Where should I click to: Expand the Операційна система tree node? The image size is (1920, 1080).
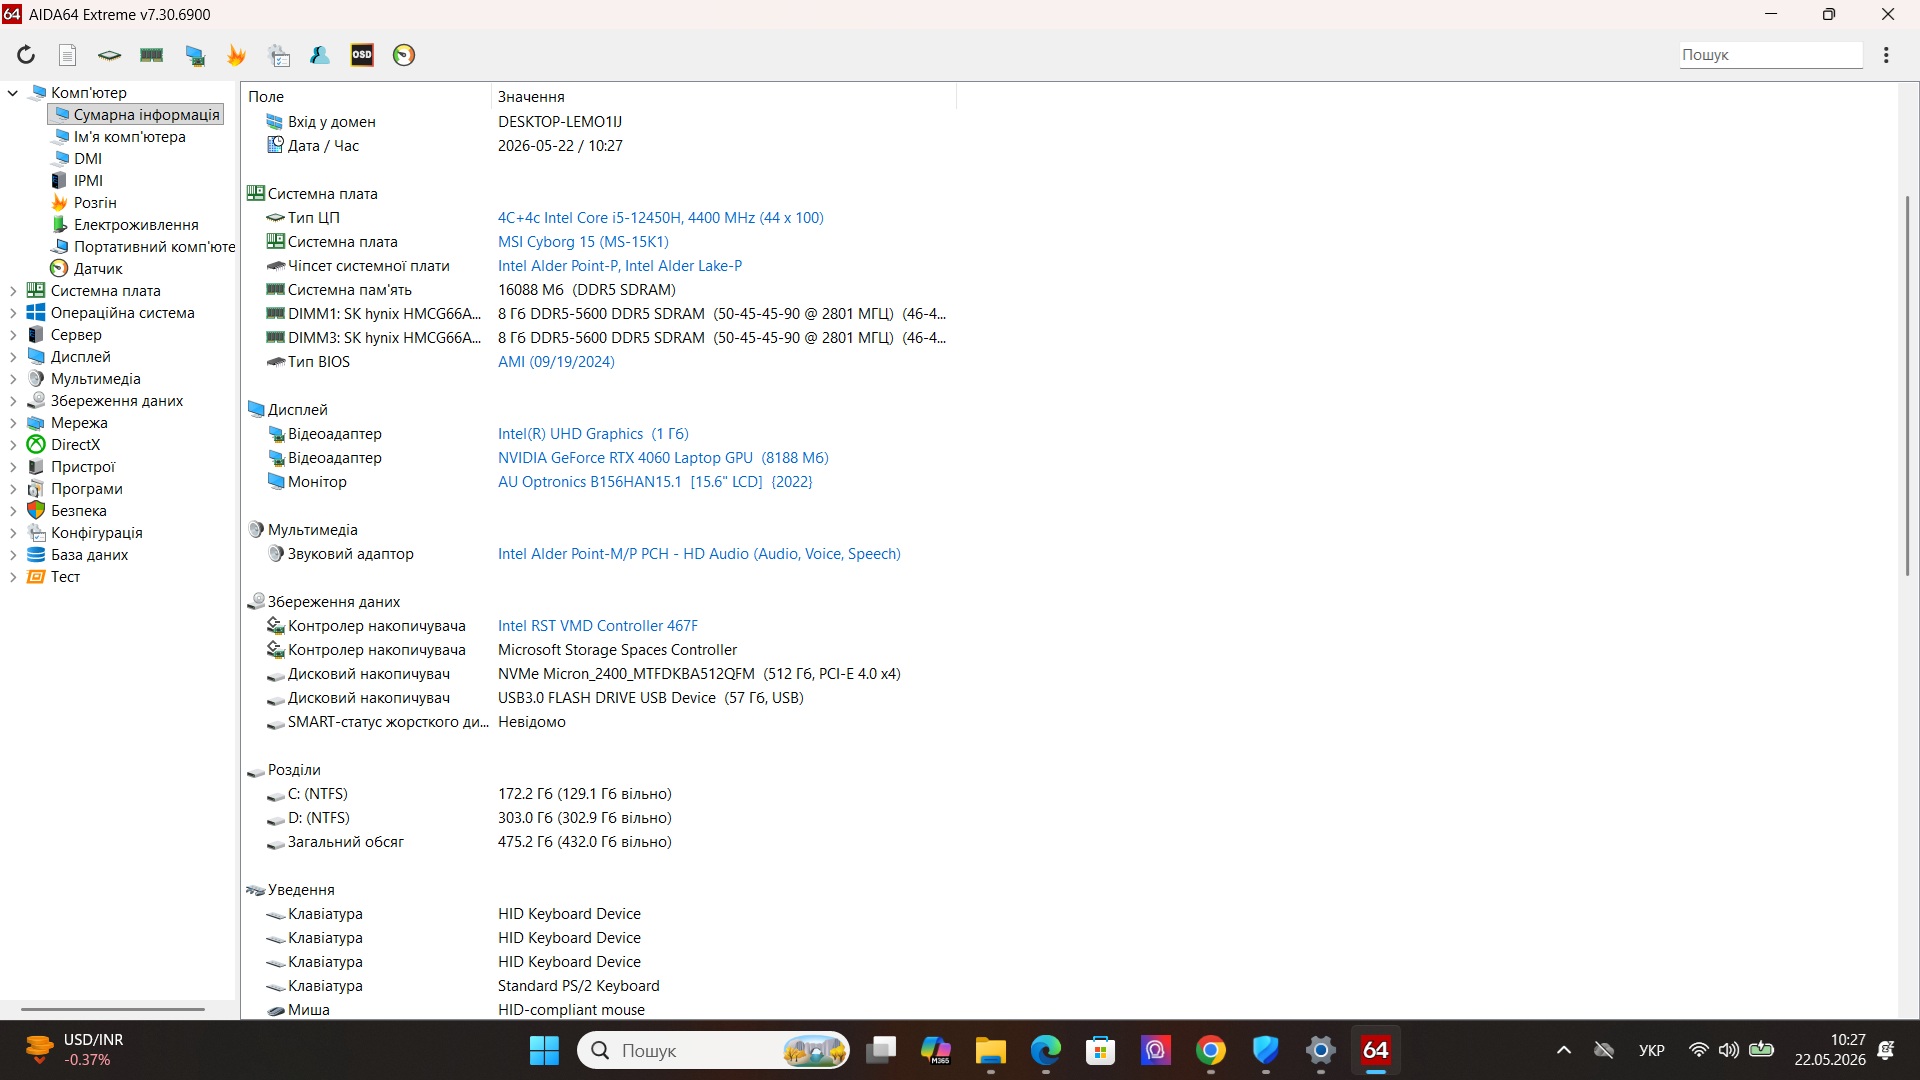13,313
